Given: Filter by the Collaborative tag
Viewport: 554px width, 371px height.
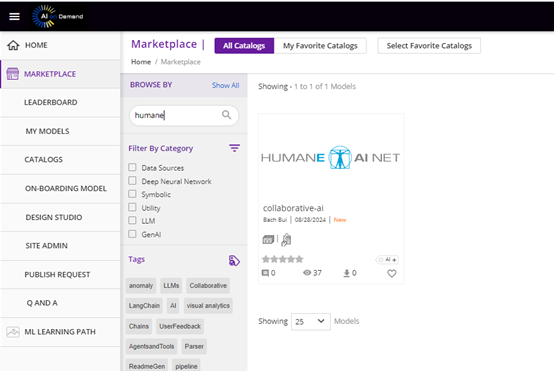Looking at the screenshot, I should click(x=208, y=285).
